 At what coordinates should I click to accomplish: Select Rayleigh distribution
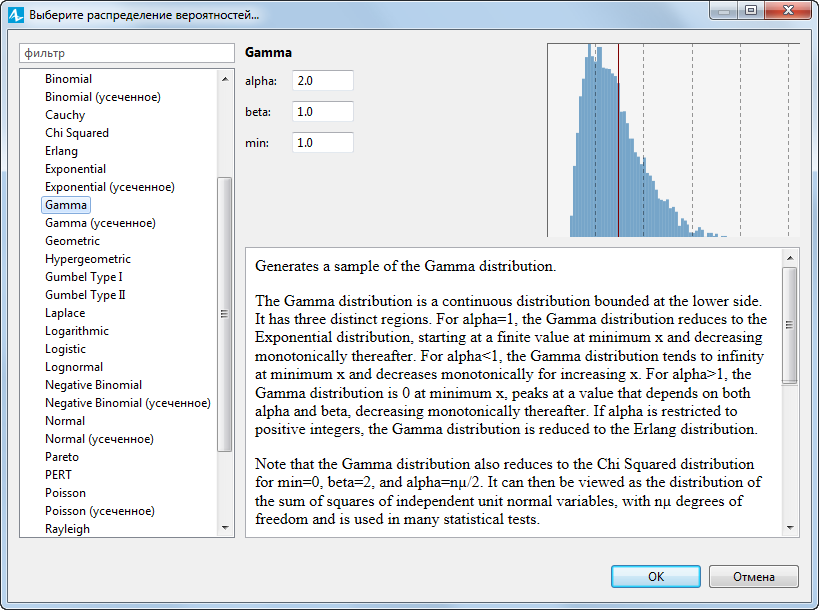point(67,529)
